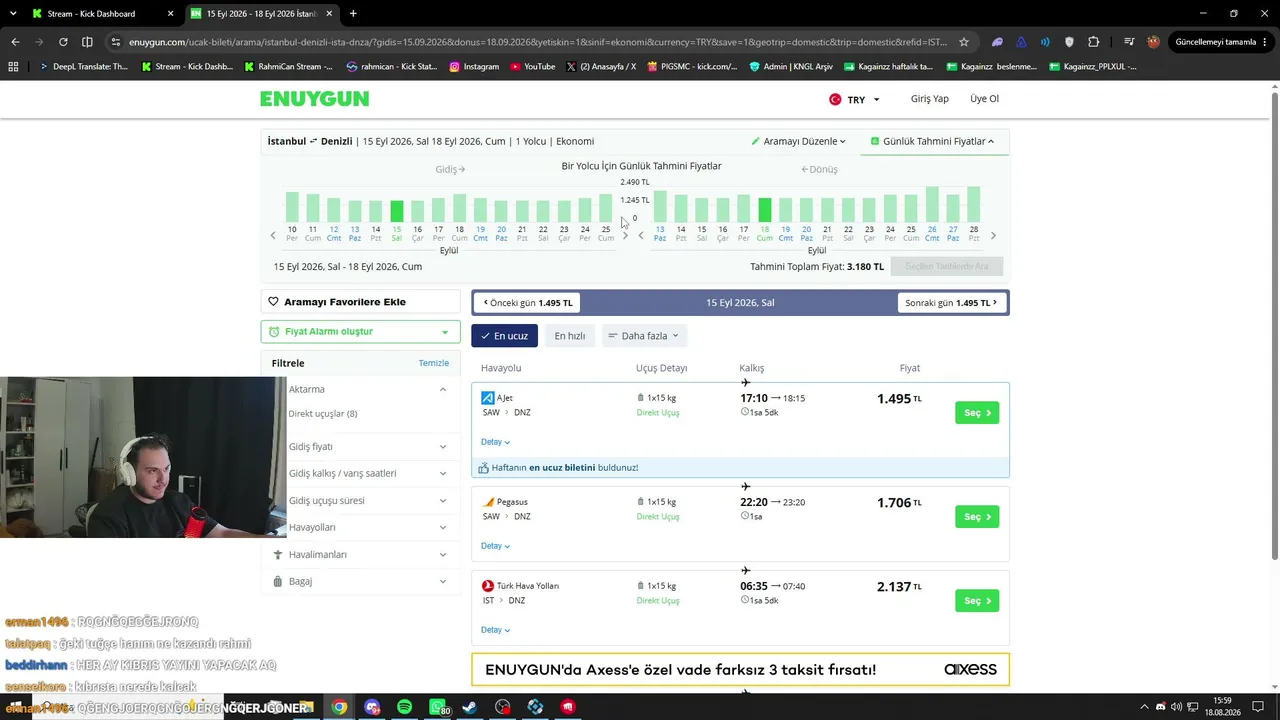Click the luggage icon next to Bagaj filter
Image resolution: width=1280 pixels, height=720 pixels.
coord(278,581)
